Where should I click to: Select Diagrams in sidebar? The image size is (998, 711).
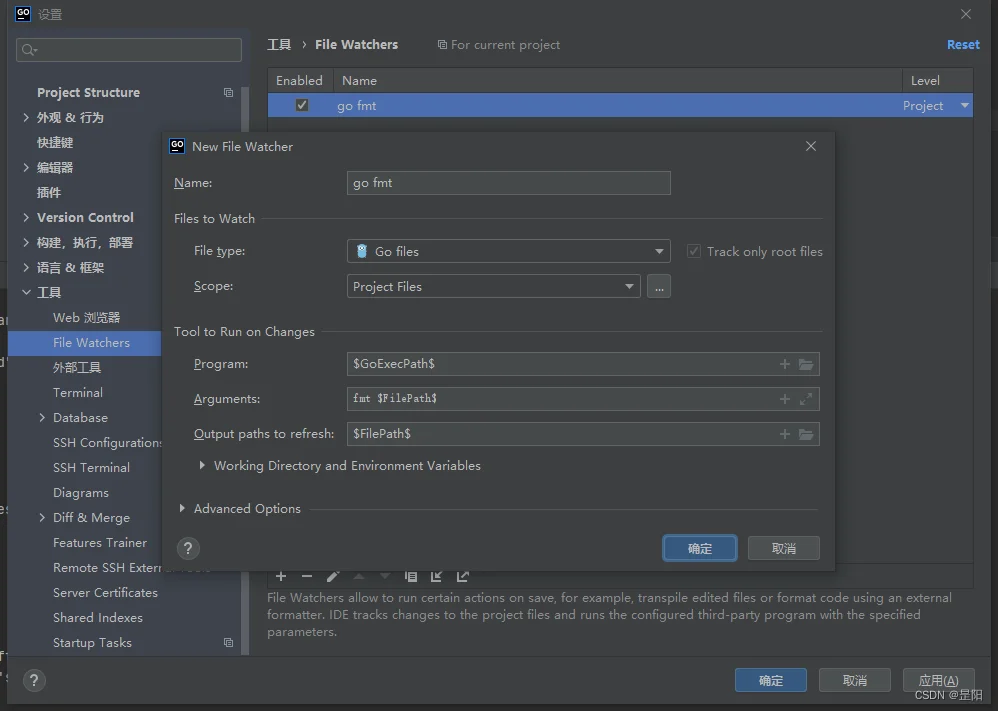click(x=81, y=493)
